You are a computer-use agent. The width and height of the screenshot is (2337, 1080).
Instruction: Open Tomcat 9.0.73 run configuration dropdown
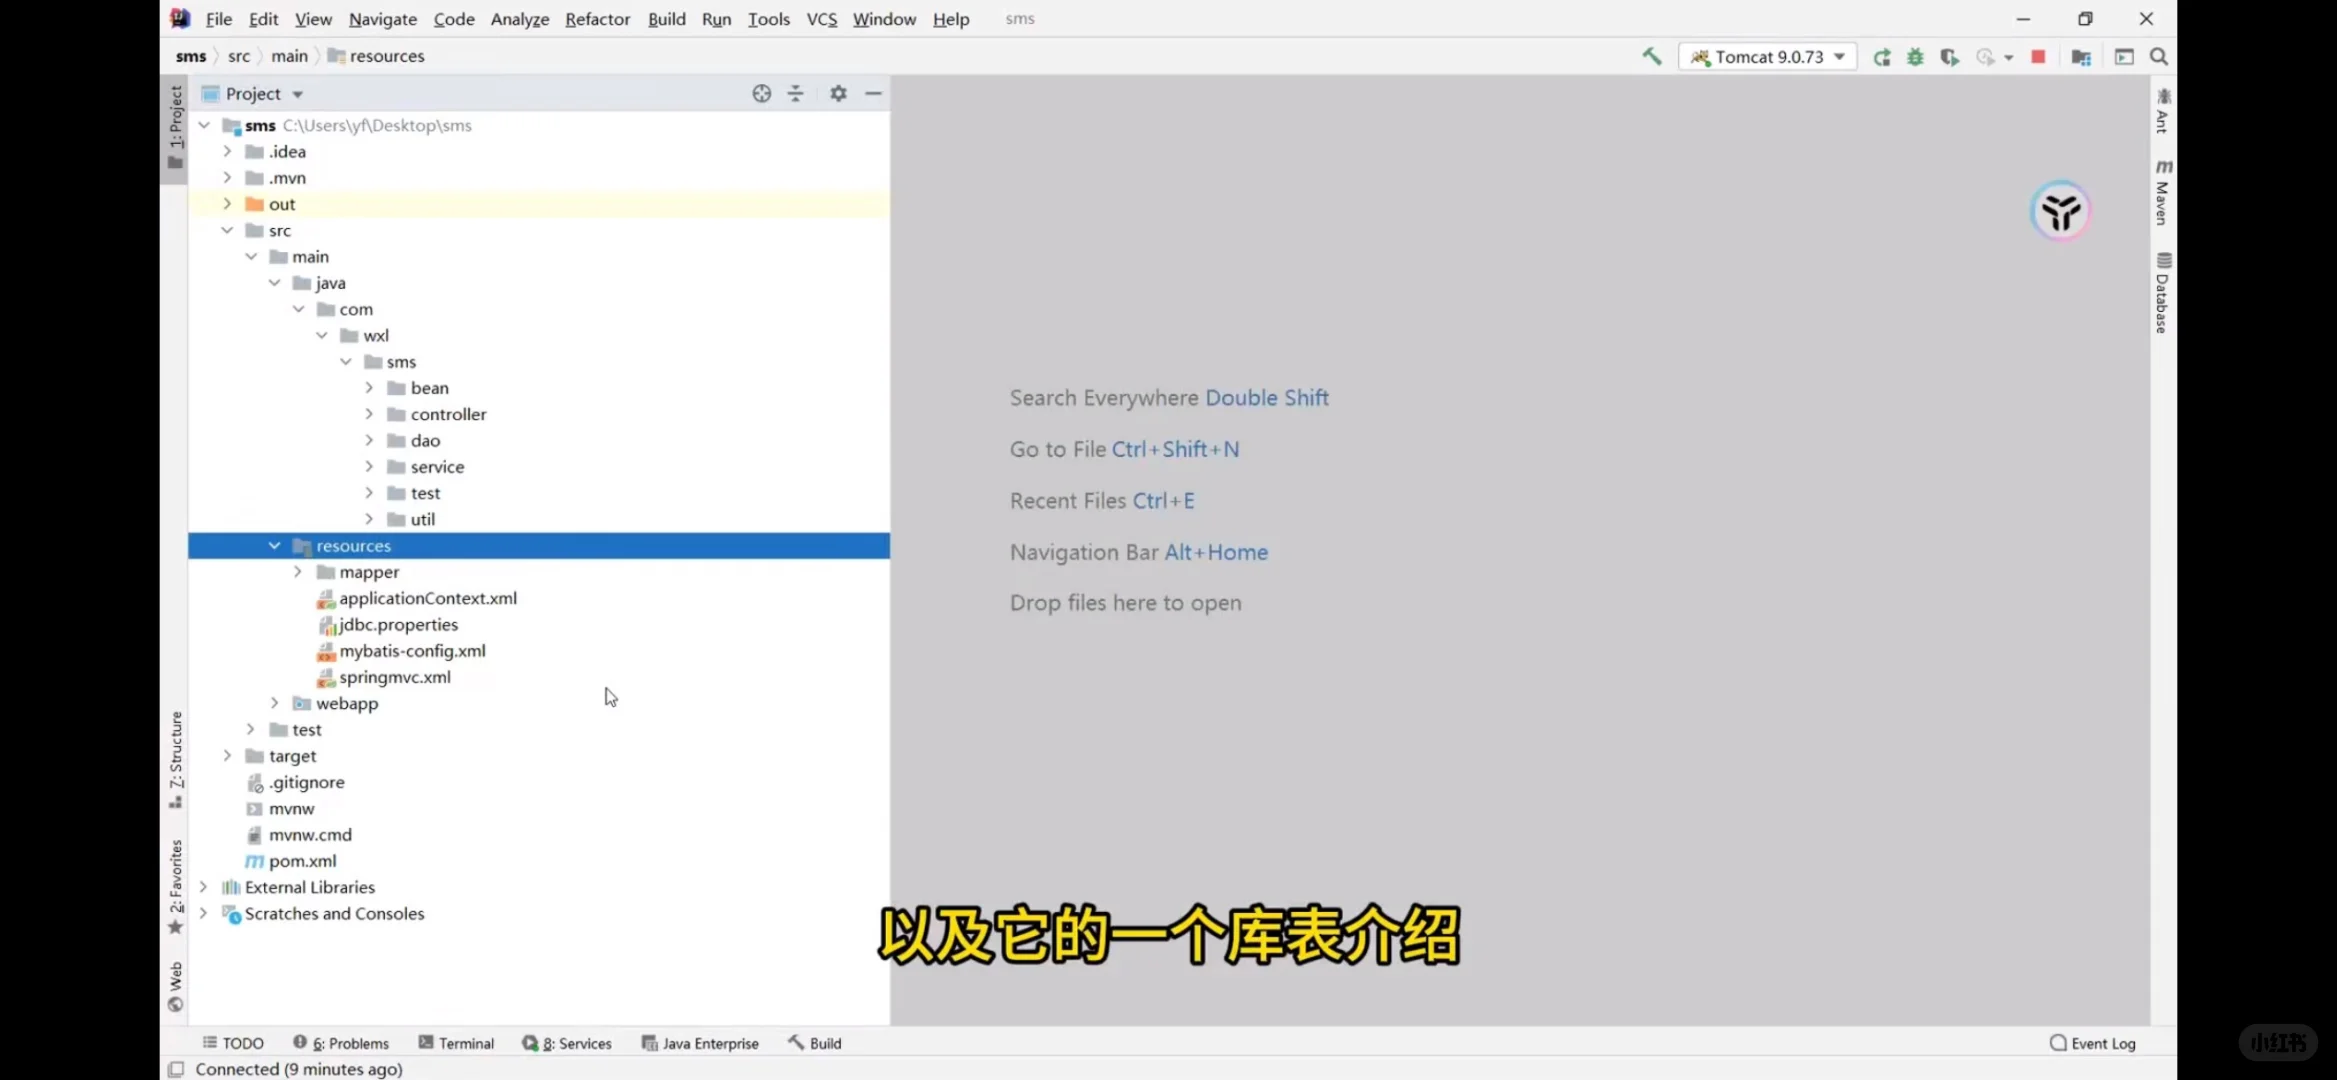(x=1768, y=57)
